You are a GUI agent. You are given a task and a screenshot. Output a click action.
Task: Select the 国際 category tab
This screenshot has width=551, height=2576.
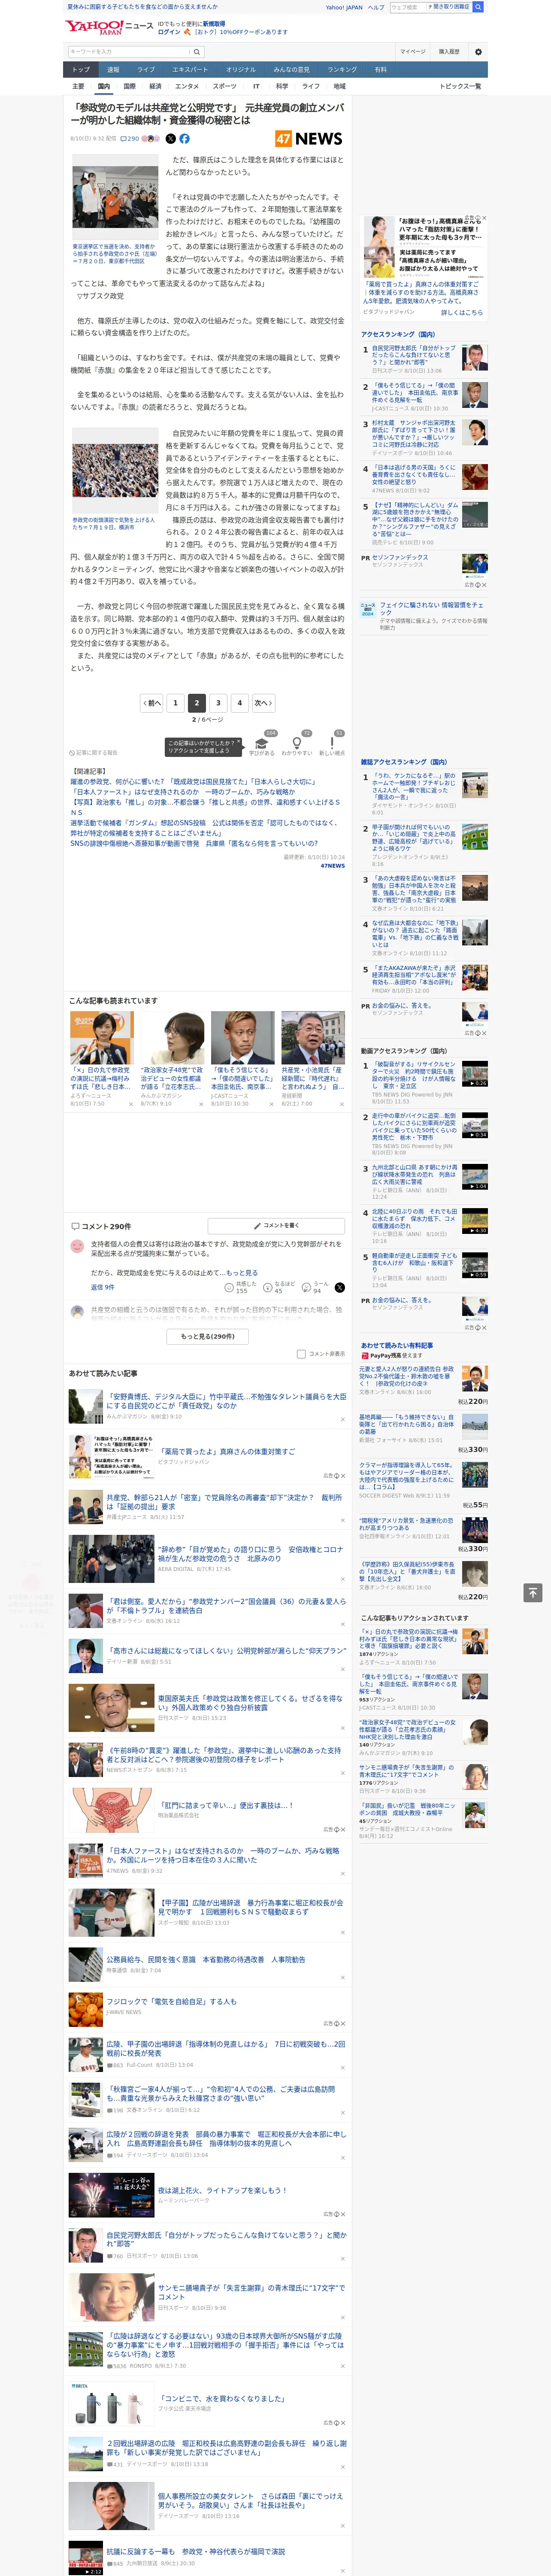[x=130, y=86]
